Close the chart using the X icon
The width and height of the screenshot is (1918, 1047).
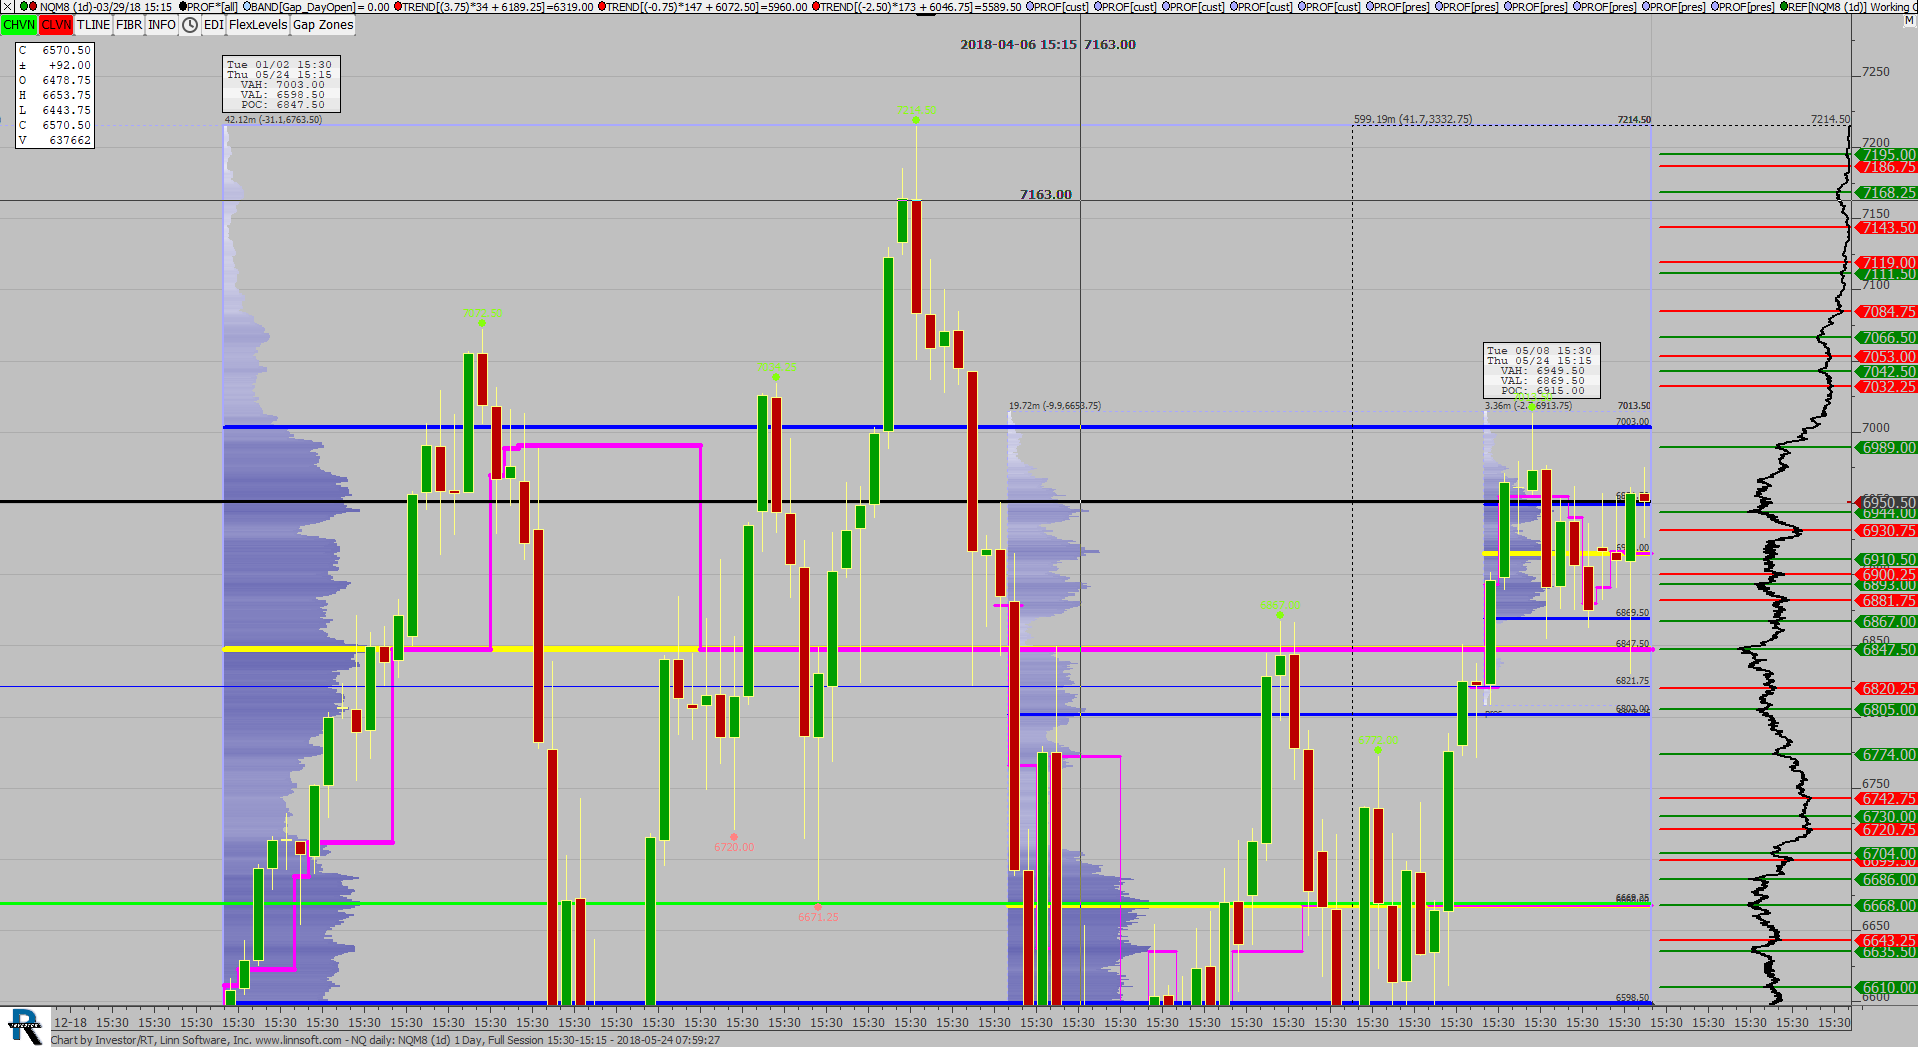click(x=8, y=7)
